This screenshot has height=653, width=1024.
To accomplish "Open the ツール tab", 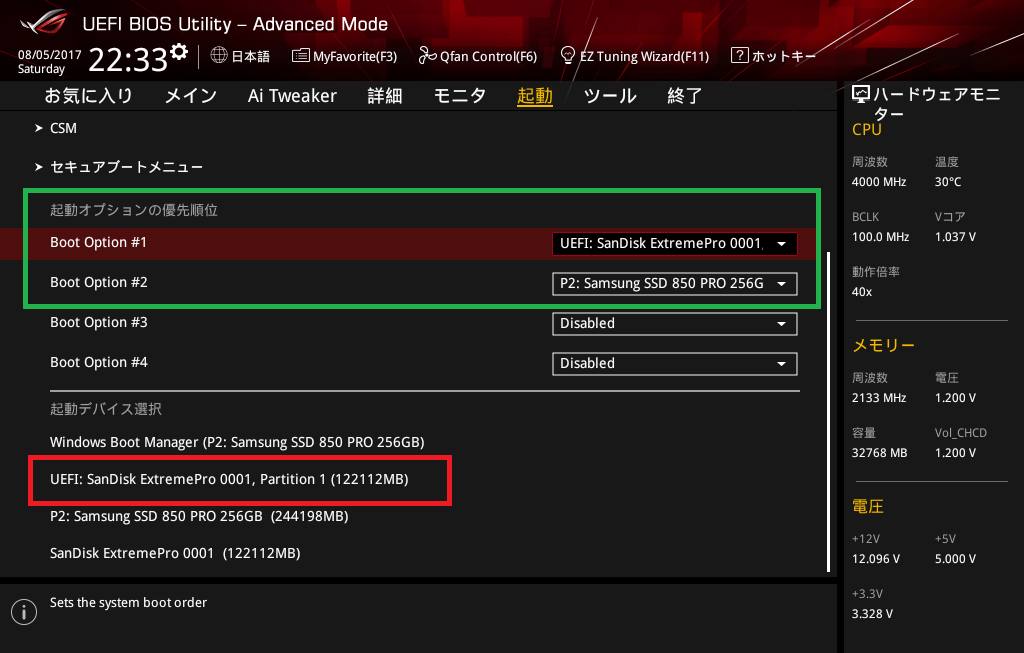I will tap(610, 96).
